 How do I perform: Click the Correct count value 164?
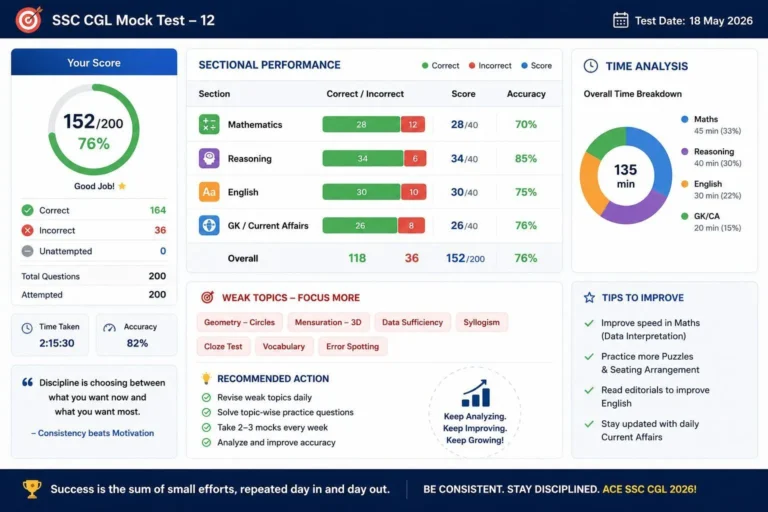[158, 210]
